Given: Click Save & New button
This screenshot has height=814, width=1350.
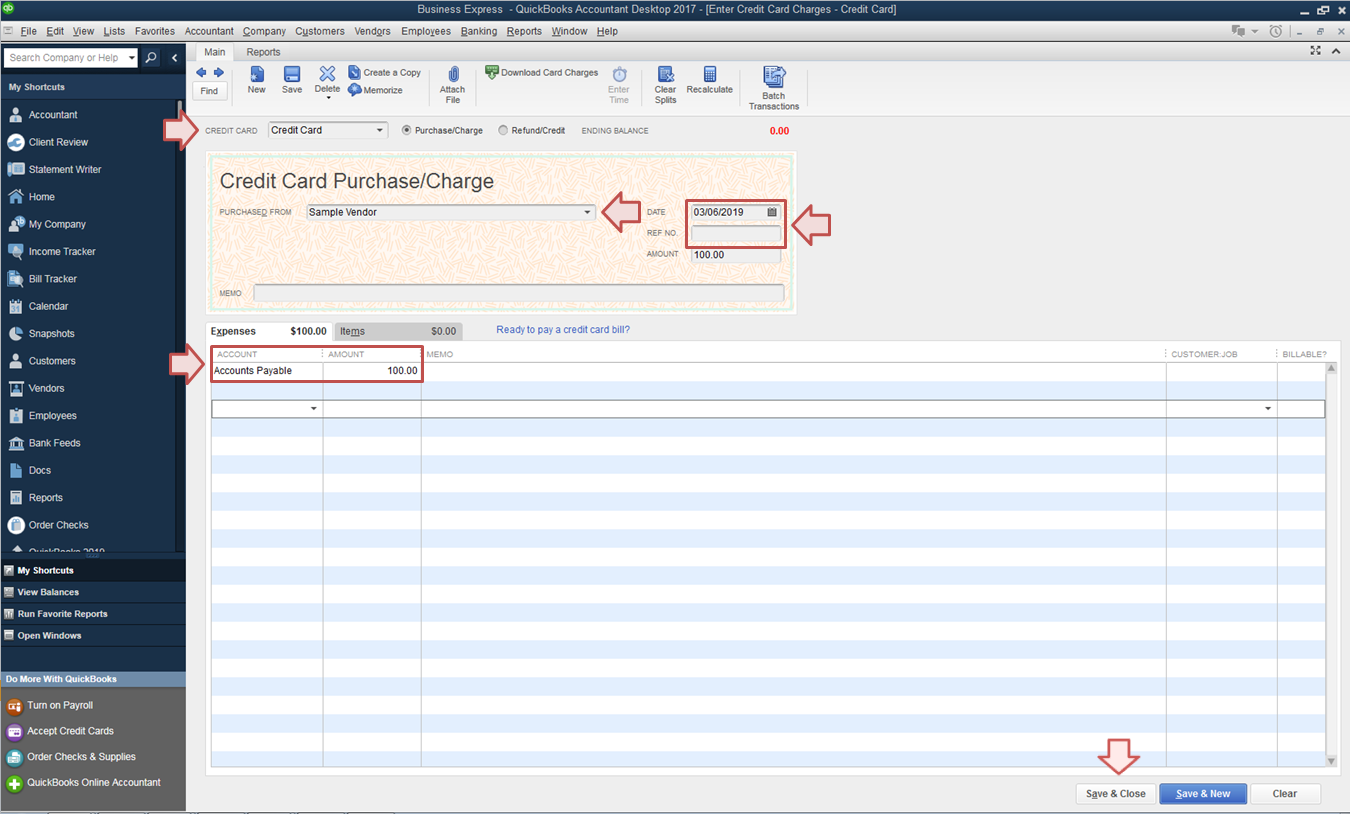Looking at the screenshot, I should pos(1203,794).
